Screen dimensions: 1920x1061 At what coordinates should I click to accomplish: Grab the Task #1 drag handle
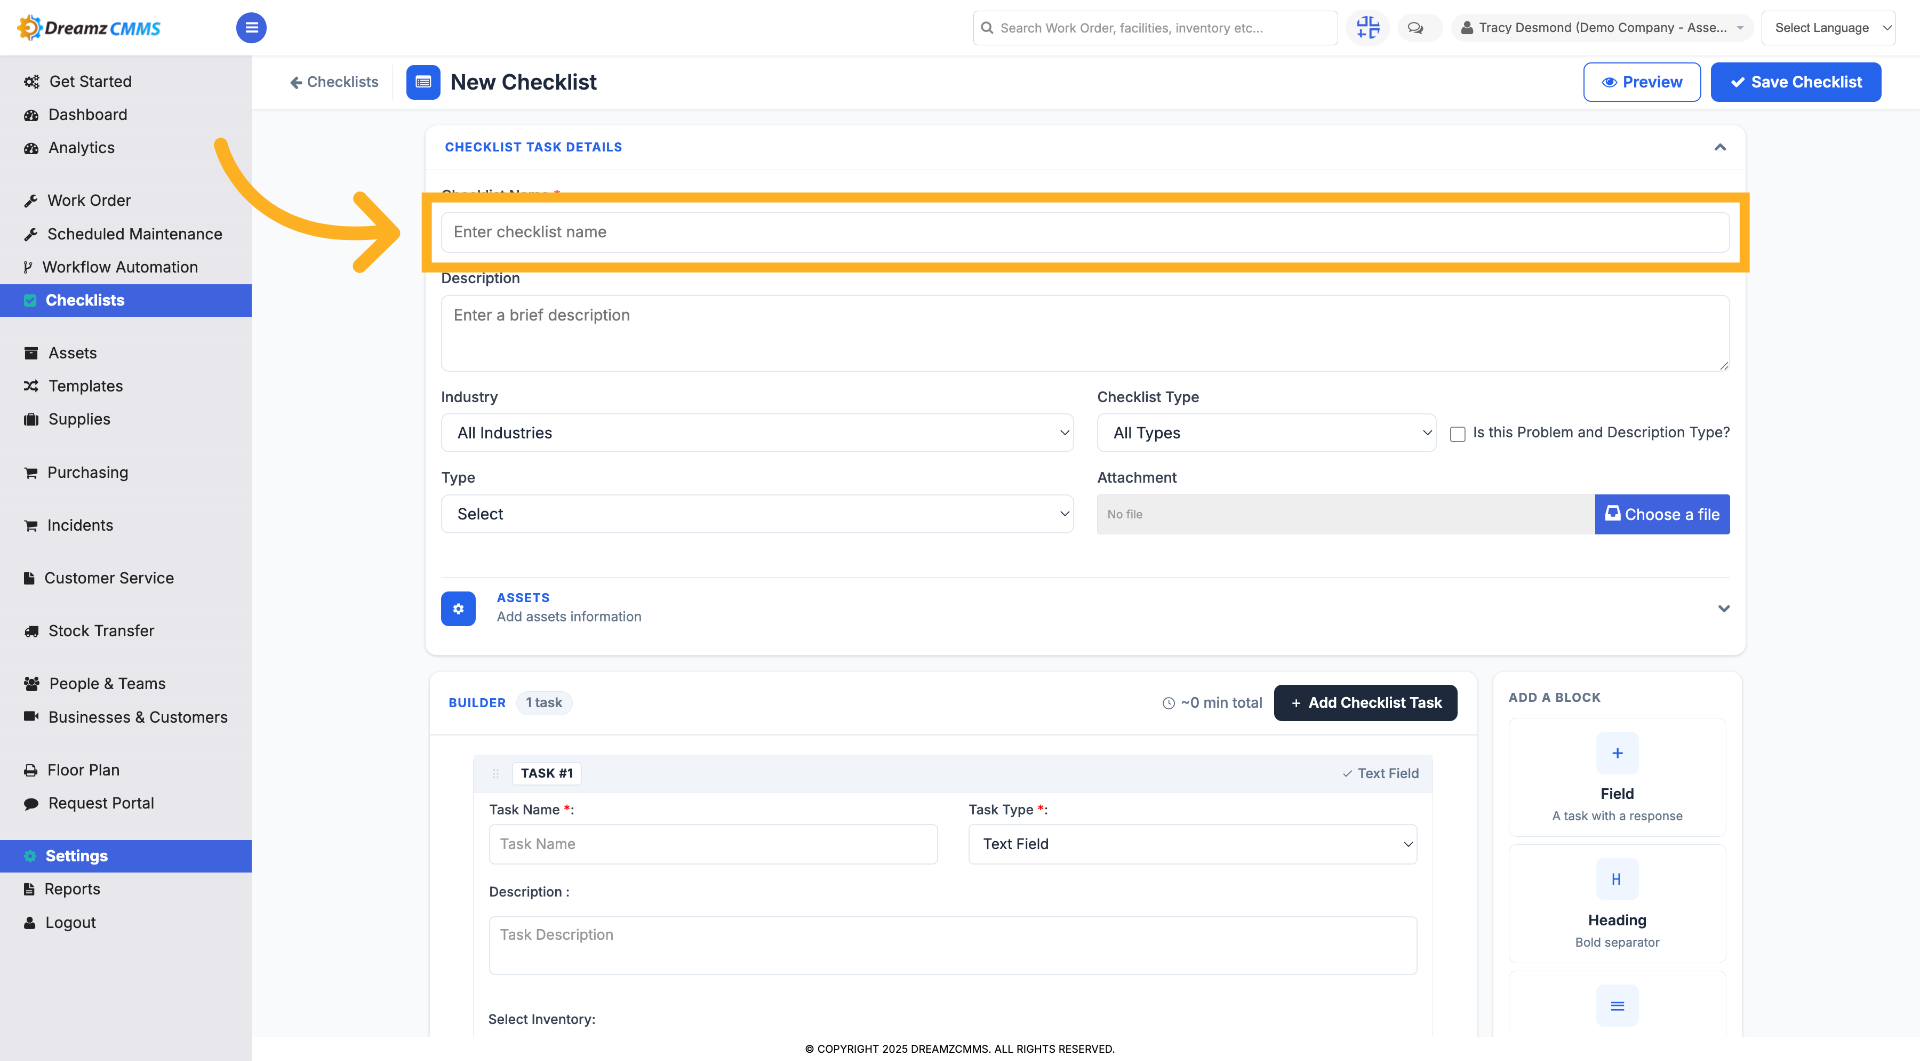(x=495, y=773)
